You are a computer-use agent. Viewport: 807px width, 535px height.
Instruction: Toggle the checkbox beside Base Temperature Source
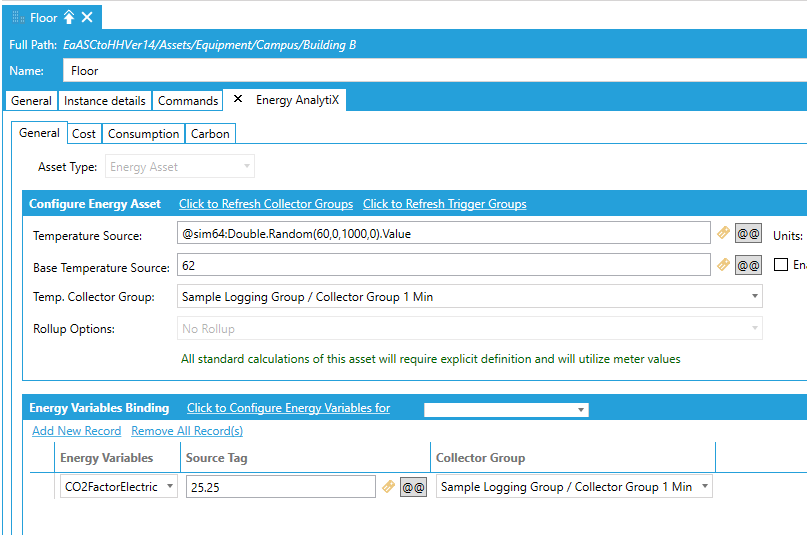781,264
